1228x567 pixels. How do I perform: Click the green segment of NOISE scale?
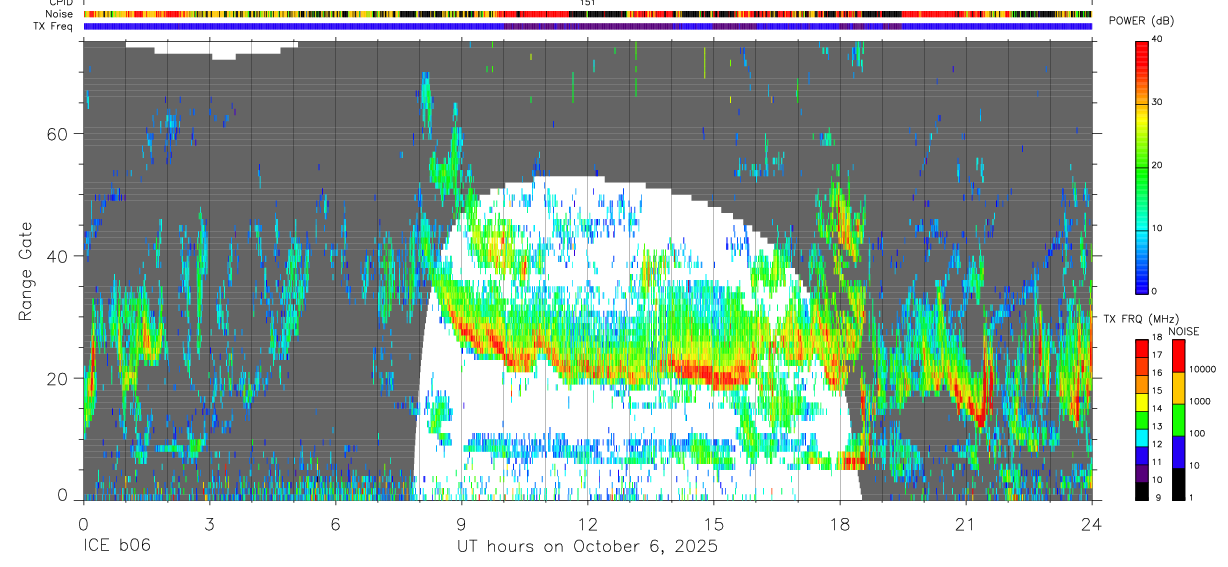1178,420
